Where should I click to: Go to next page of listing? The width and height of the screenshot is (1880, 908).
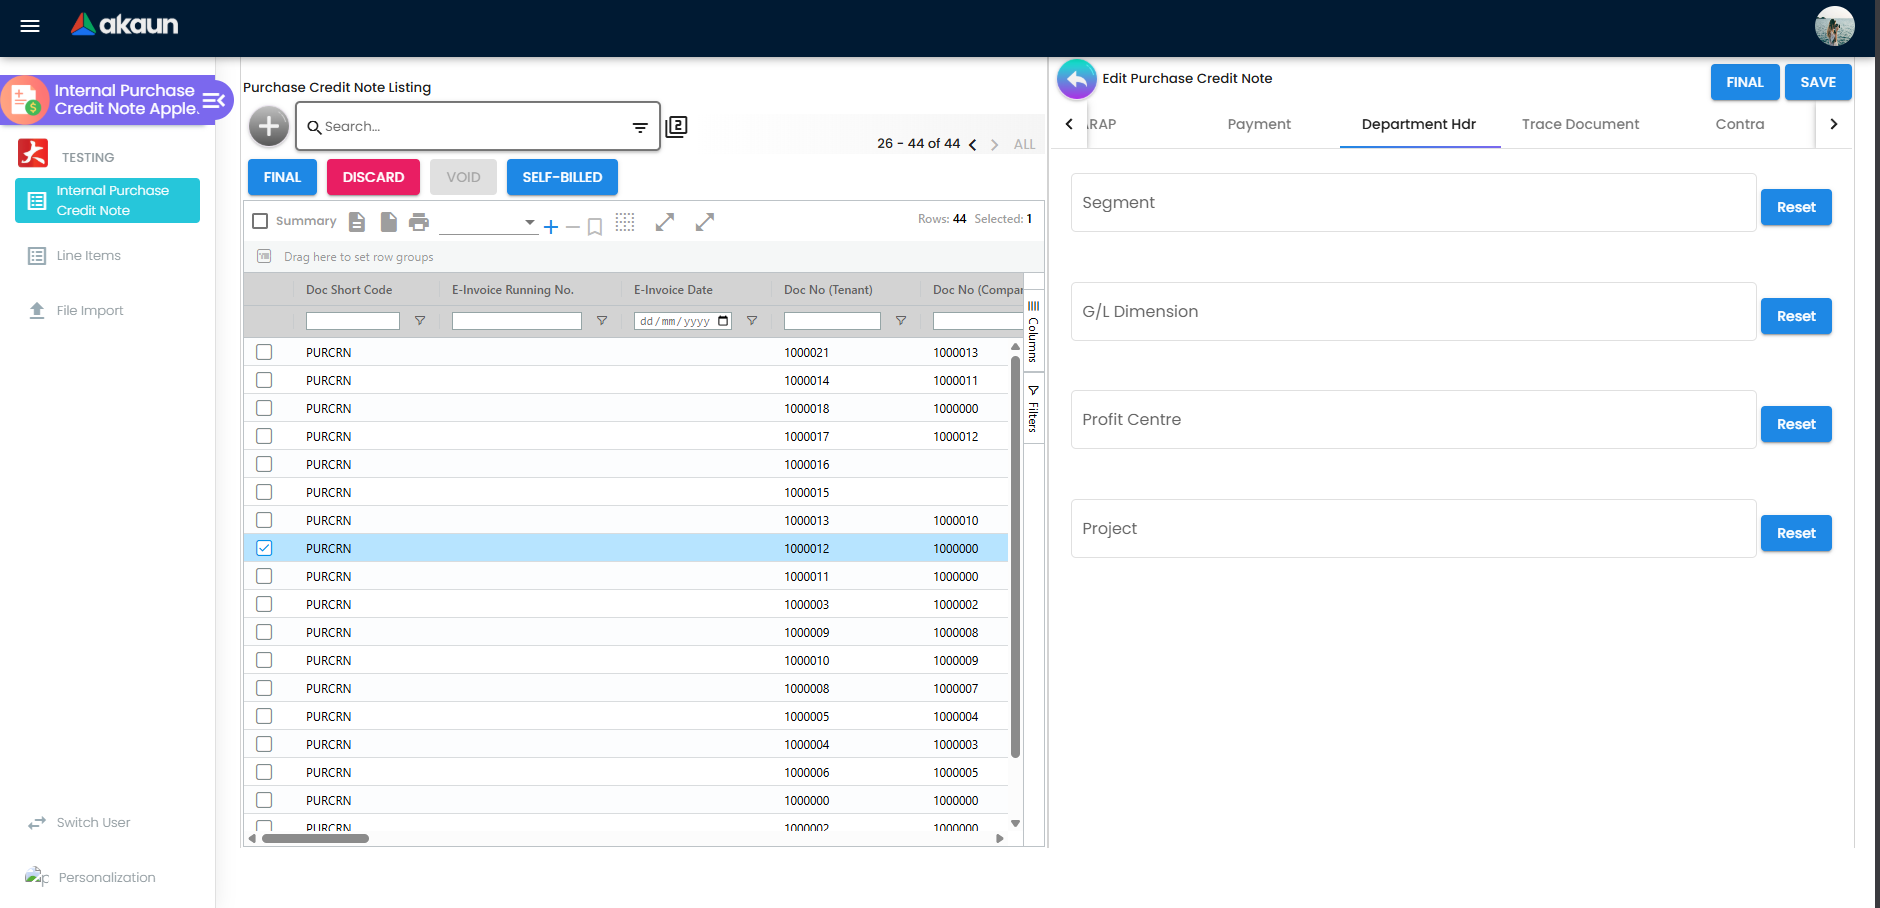pyautogui.click(x=994, y=145)
